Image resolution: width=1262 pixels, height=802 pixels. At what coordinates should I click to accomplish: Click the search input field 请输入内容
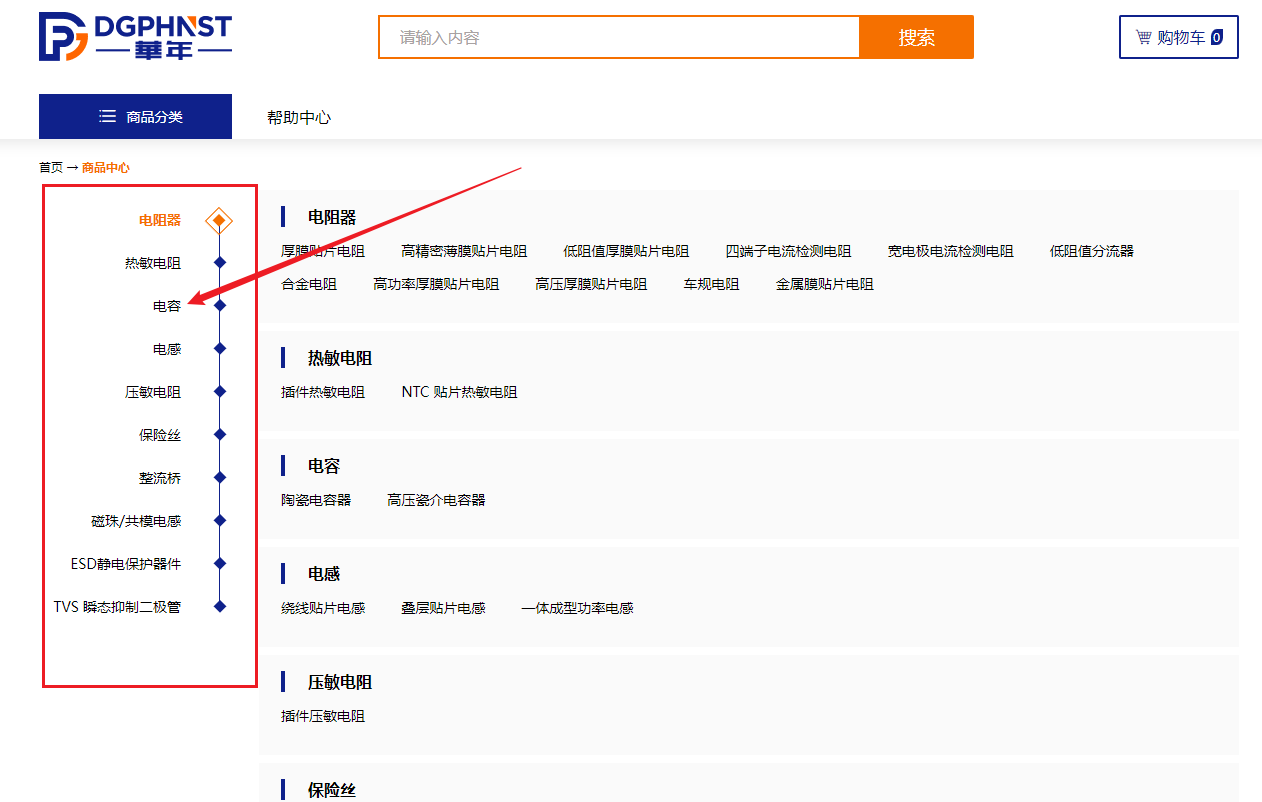619,37
